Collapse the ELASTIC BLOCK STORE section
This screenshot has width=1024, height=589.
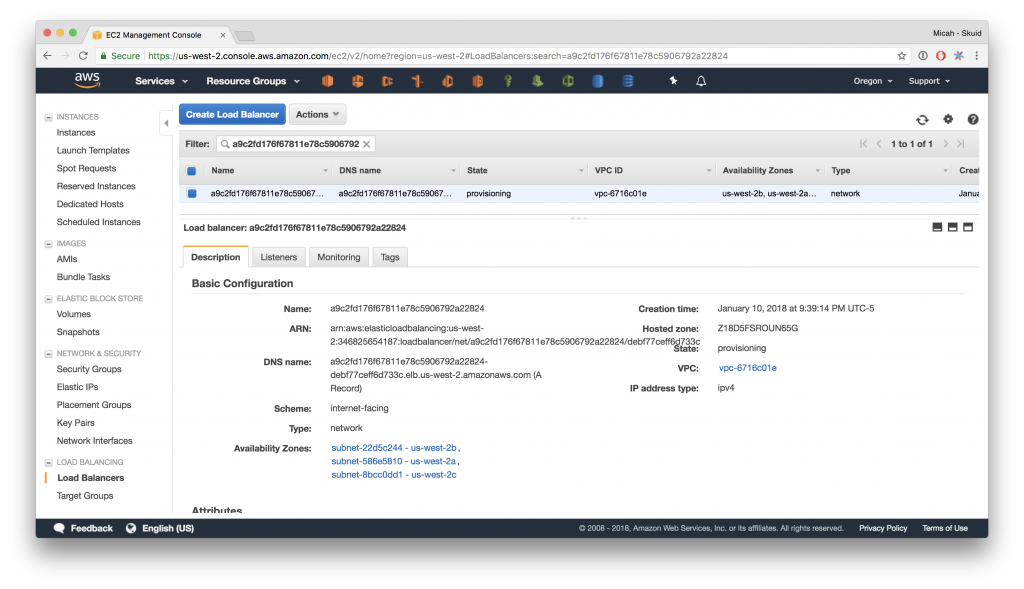pos(48,298)
